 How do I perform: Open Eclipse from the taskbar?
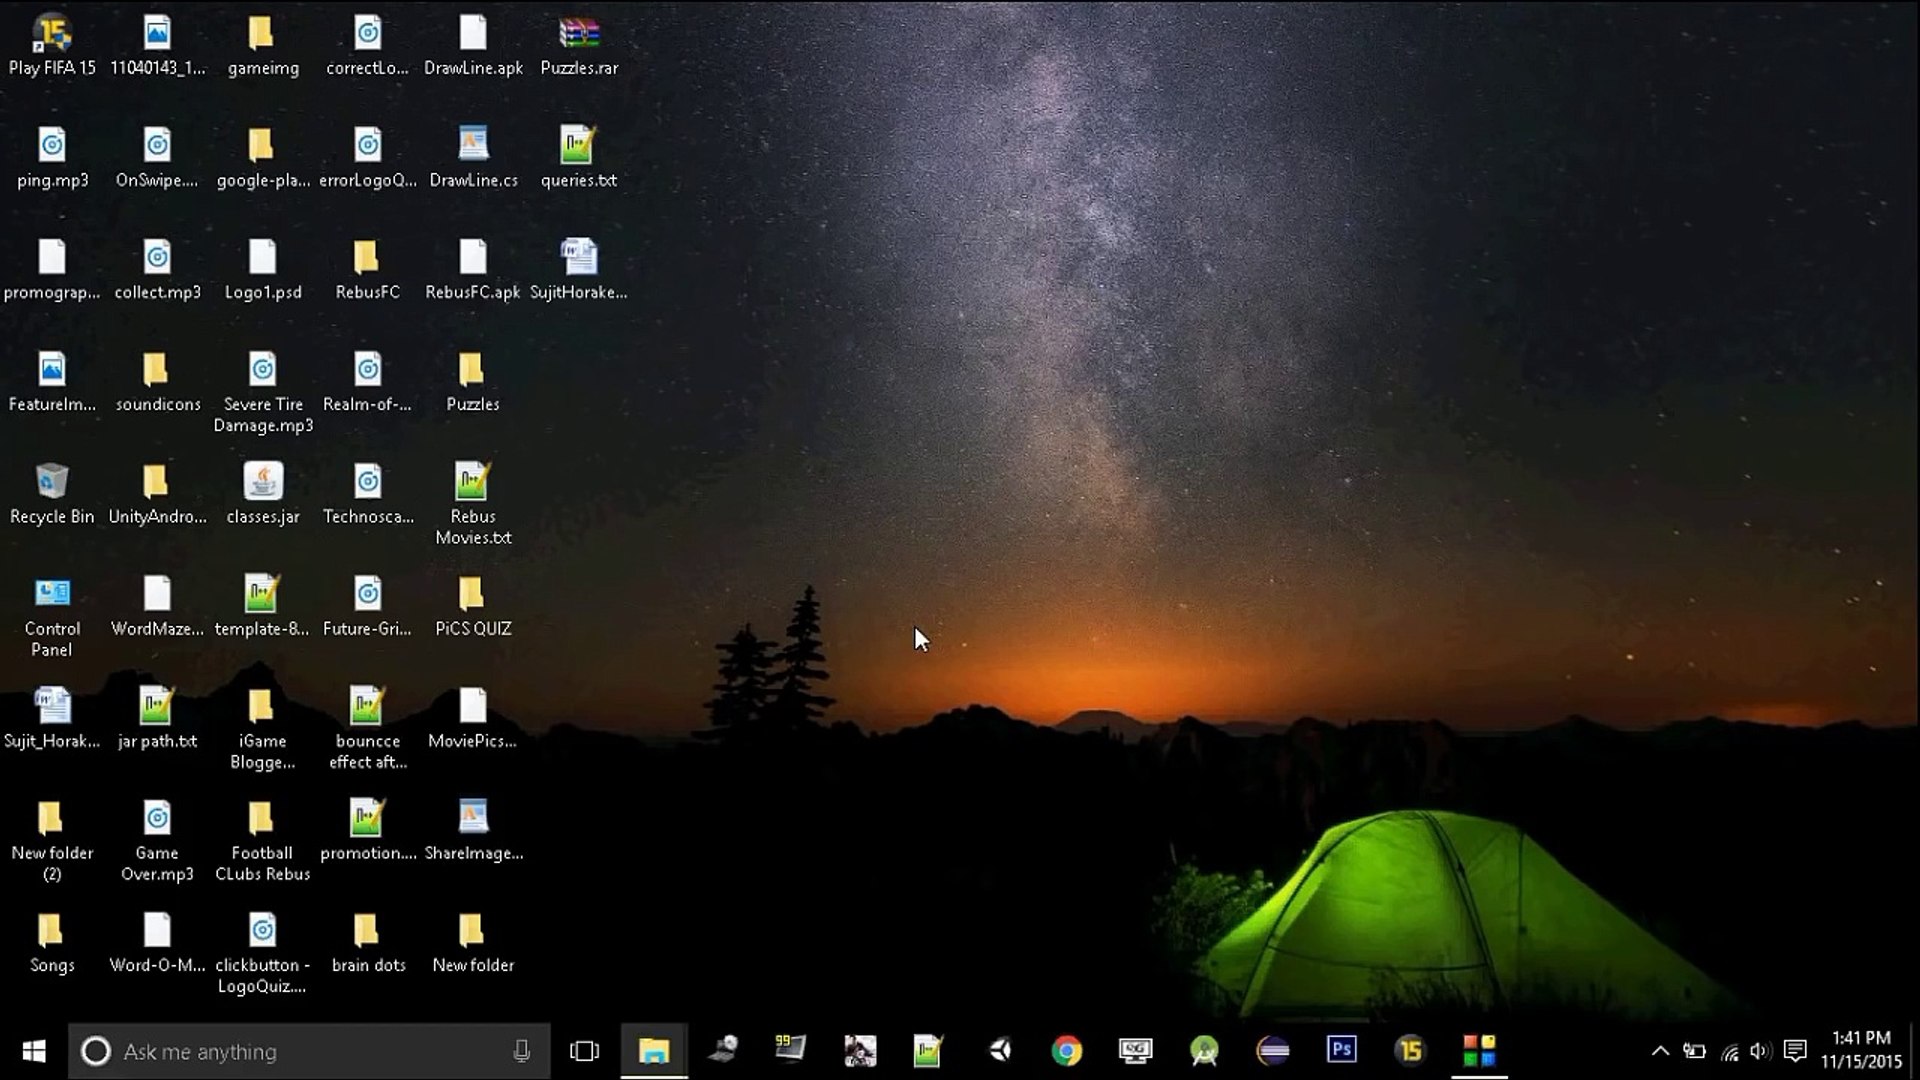click(x=1273, y=1050)
